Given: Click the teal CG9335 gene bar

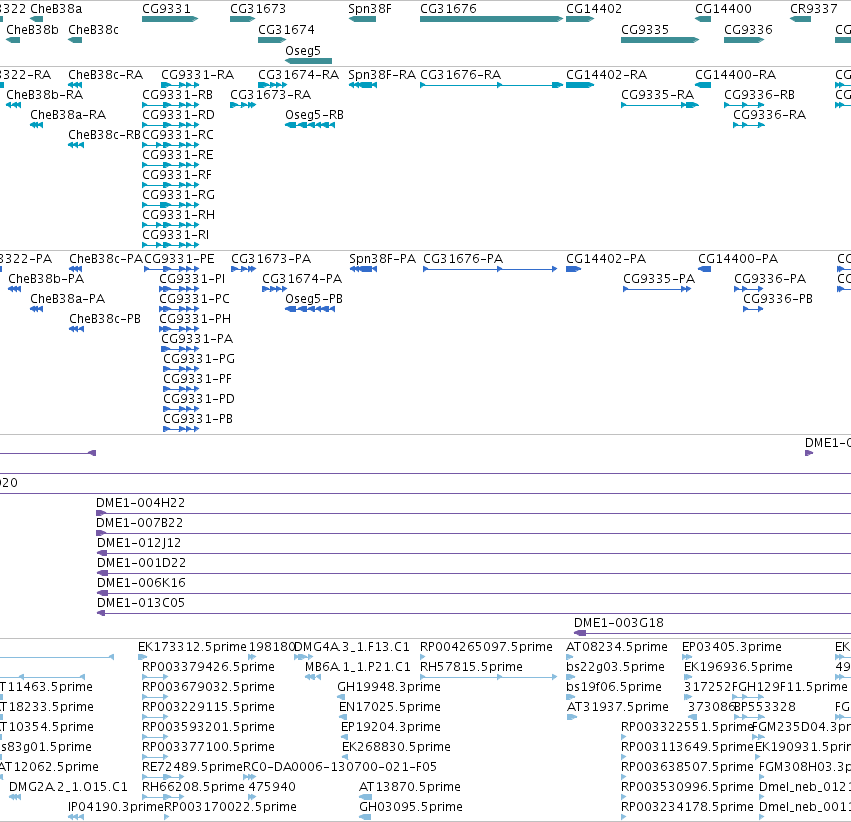Looking at the screenshot, I should 660,40.
